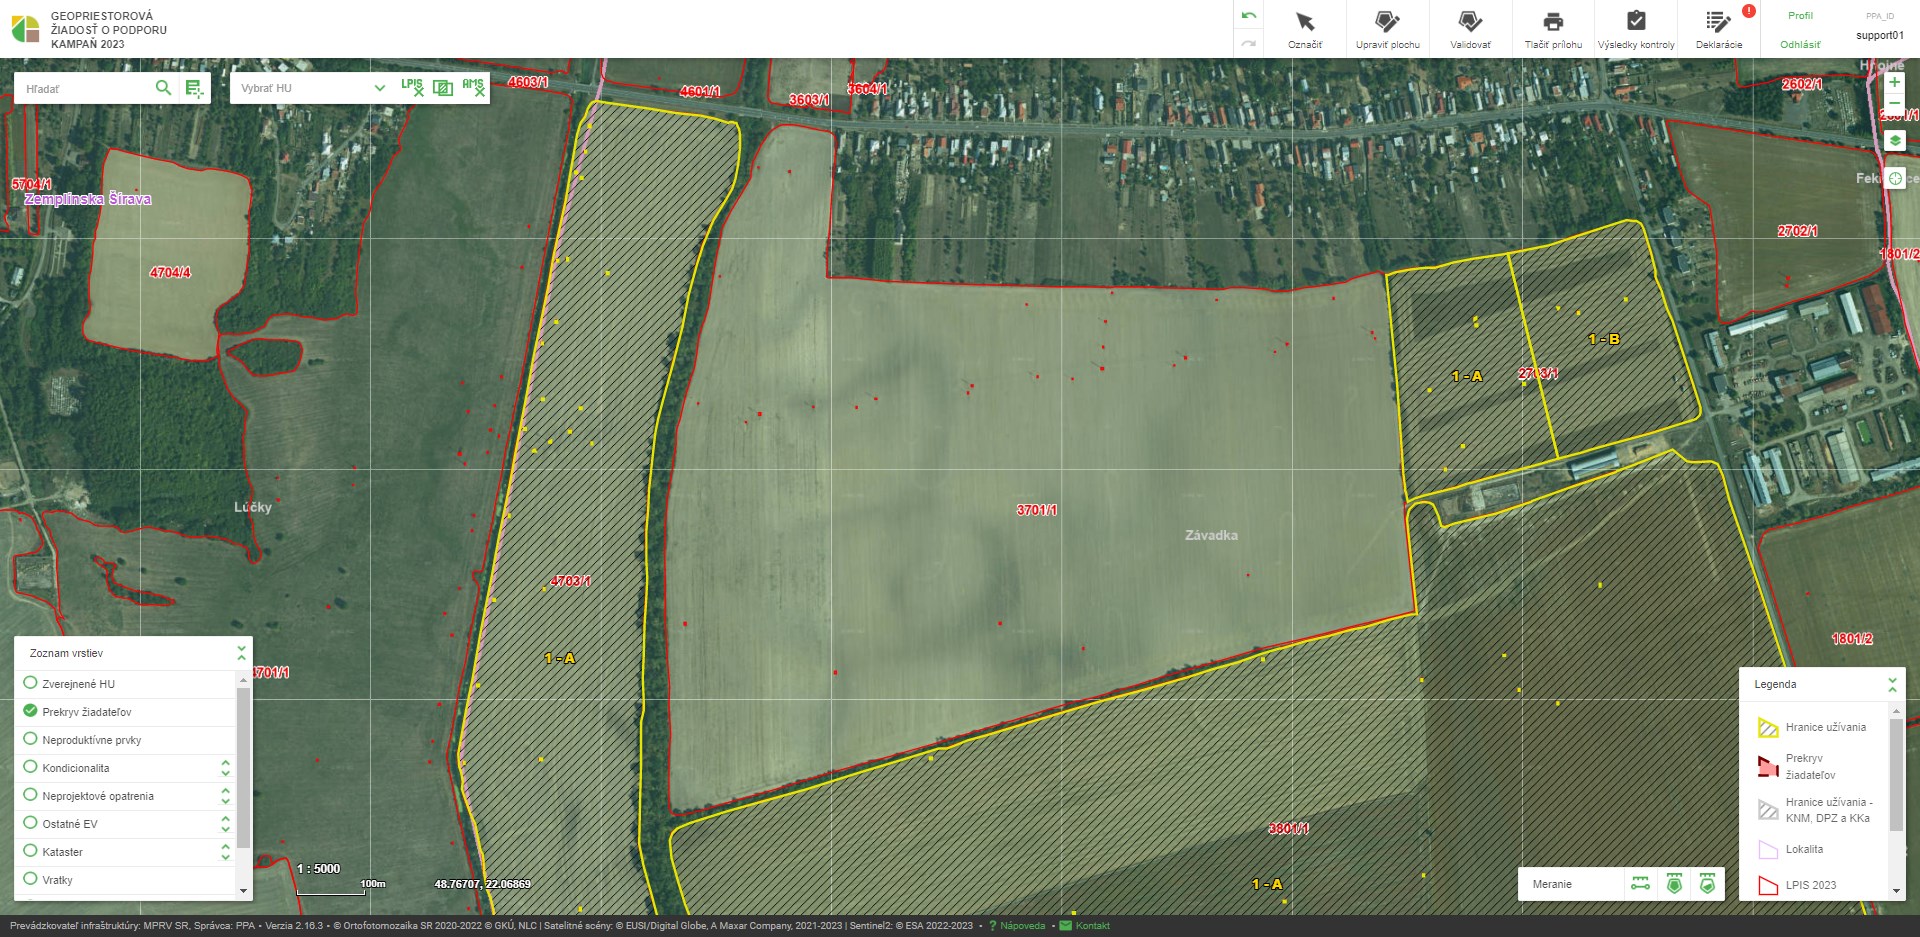This screenshot has height=937, width=1920.
Task: Select the Označiť pointer tool
Action: click(1305, 29)
